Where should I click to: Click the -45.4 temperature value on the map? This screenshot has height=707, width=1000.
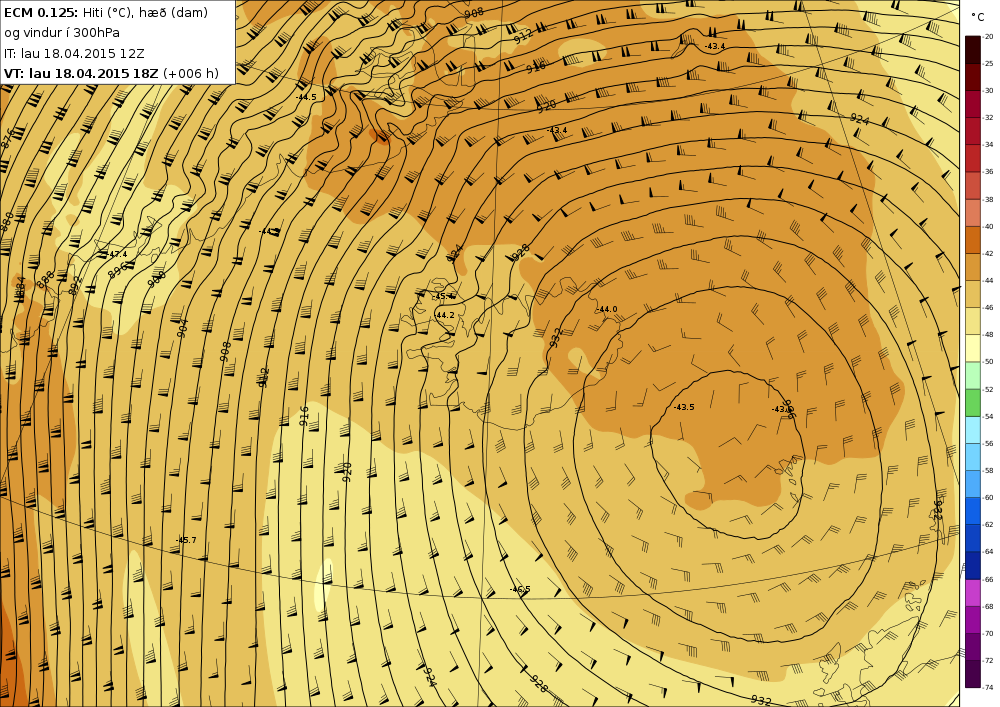click(x=445, y=296)
